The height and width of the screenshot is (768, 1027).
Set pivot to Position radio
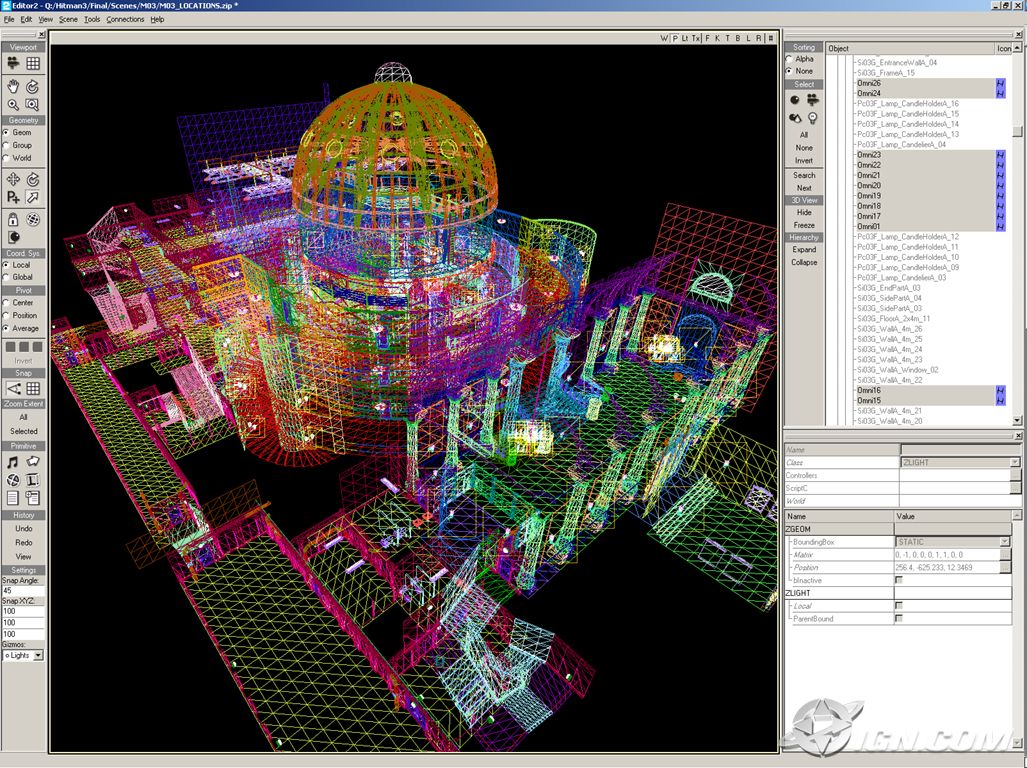(x=6, y=315)
